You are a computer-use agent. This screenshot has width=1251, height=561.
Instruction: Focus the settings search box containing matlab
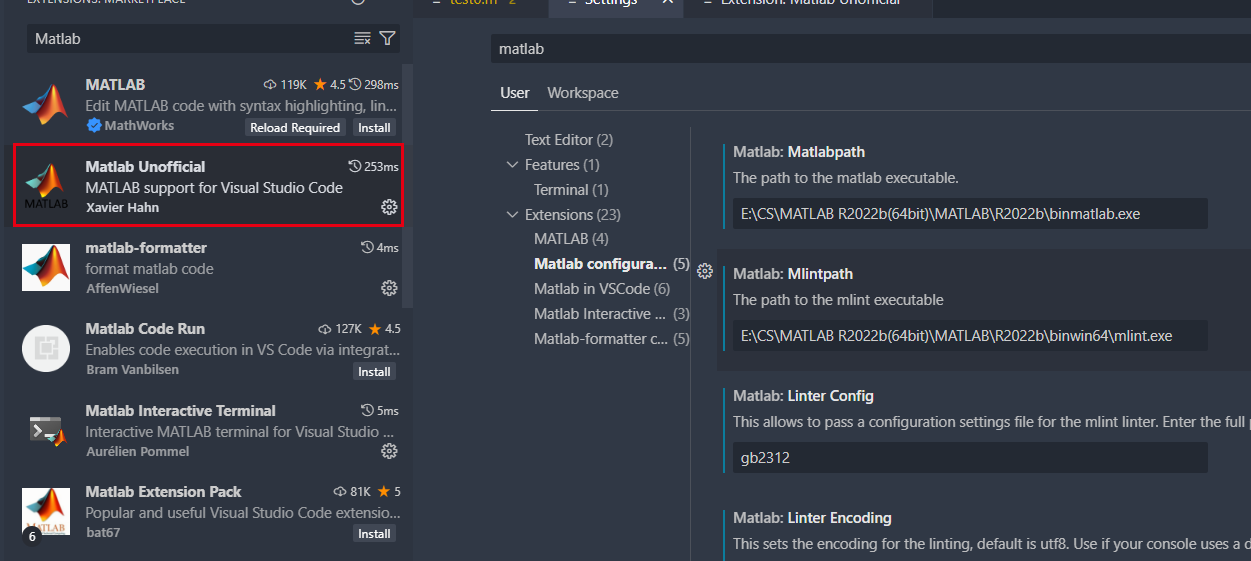click(870, 48)
